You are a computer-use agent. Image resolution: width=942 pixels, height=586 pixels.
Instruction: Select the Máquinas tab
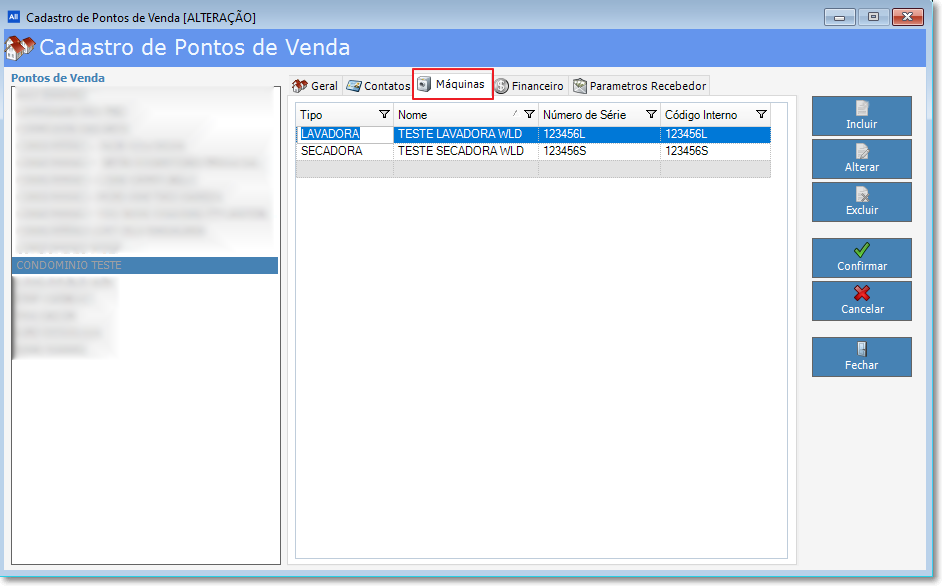[452, 85]
